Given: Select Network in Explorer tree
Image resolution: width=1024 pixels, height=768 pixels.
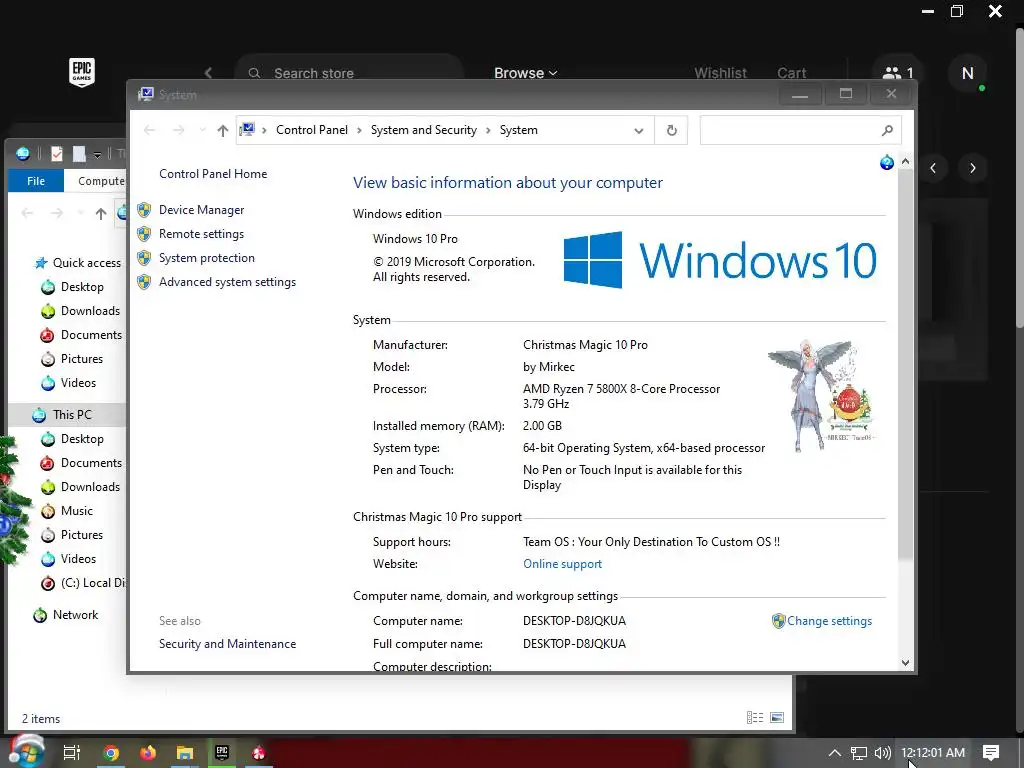Looking at the screenshot, I should tap(75, 615).
